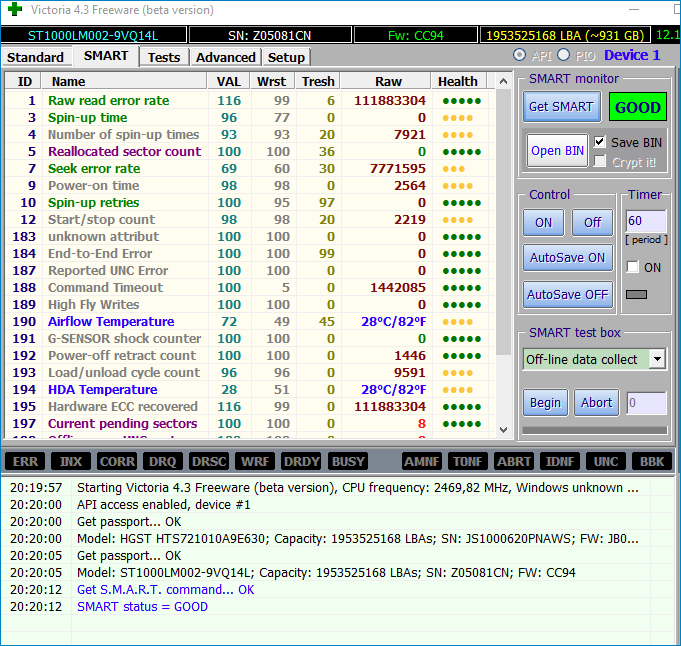Click the AutoSave ON button
Screen dimensions: 681x646
tap(567, 257)
